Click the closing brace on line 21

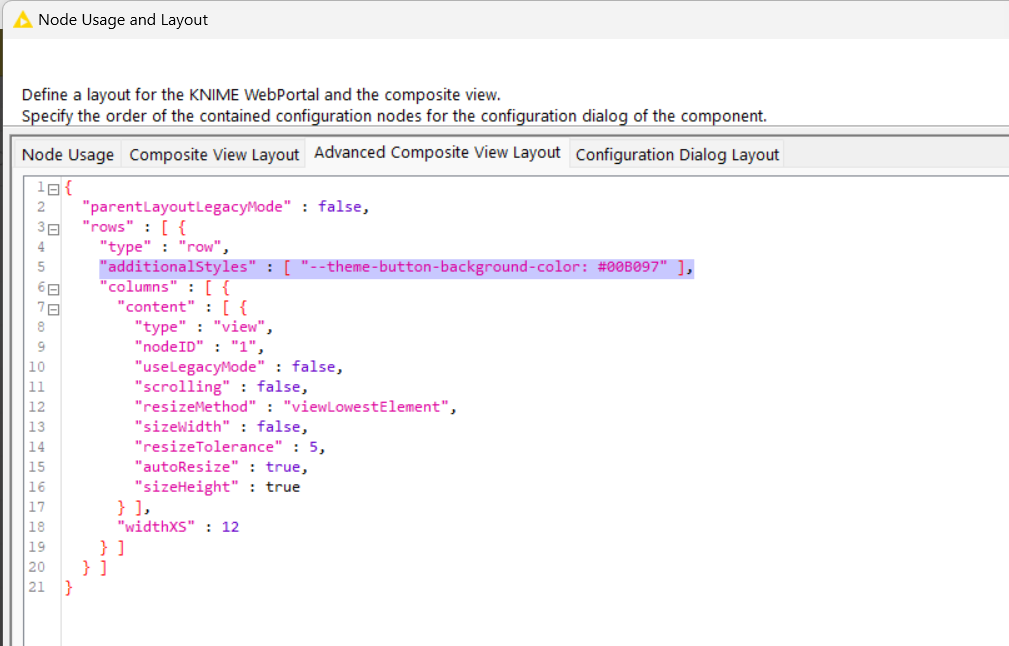(69, 587)
